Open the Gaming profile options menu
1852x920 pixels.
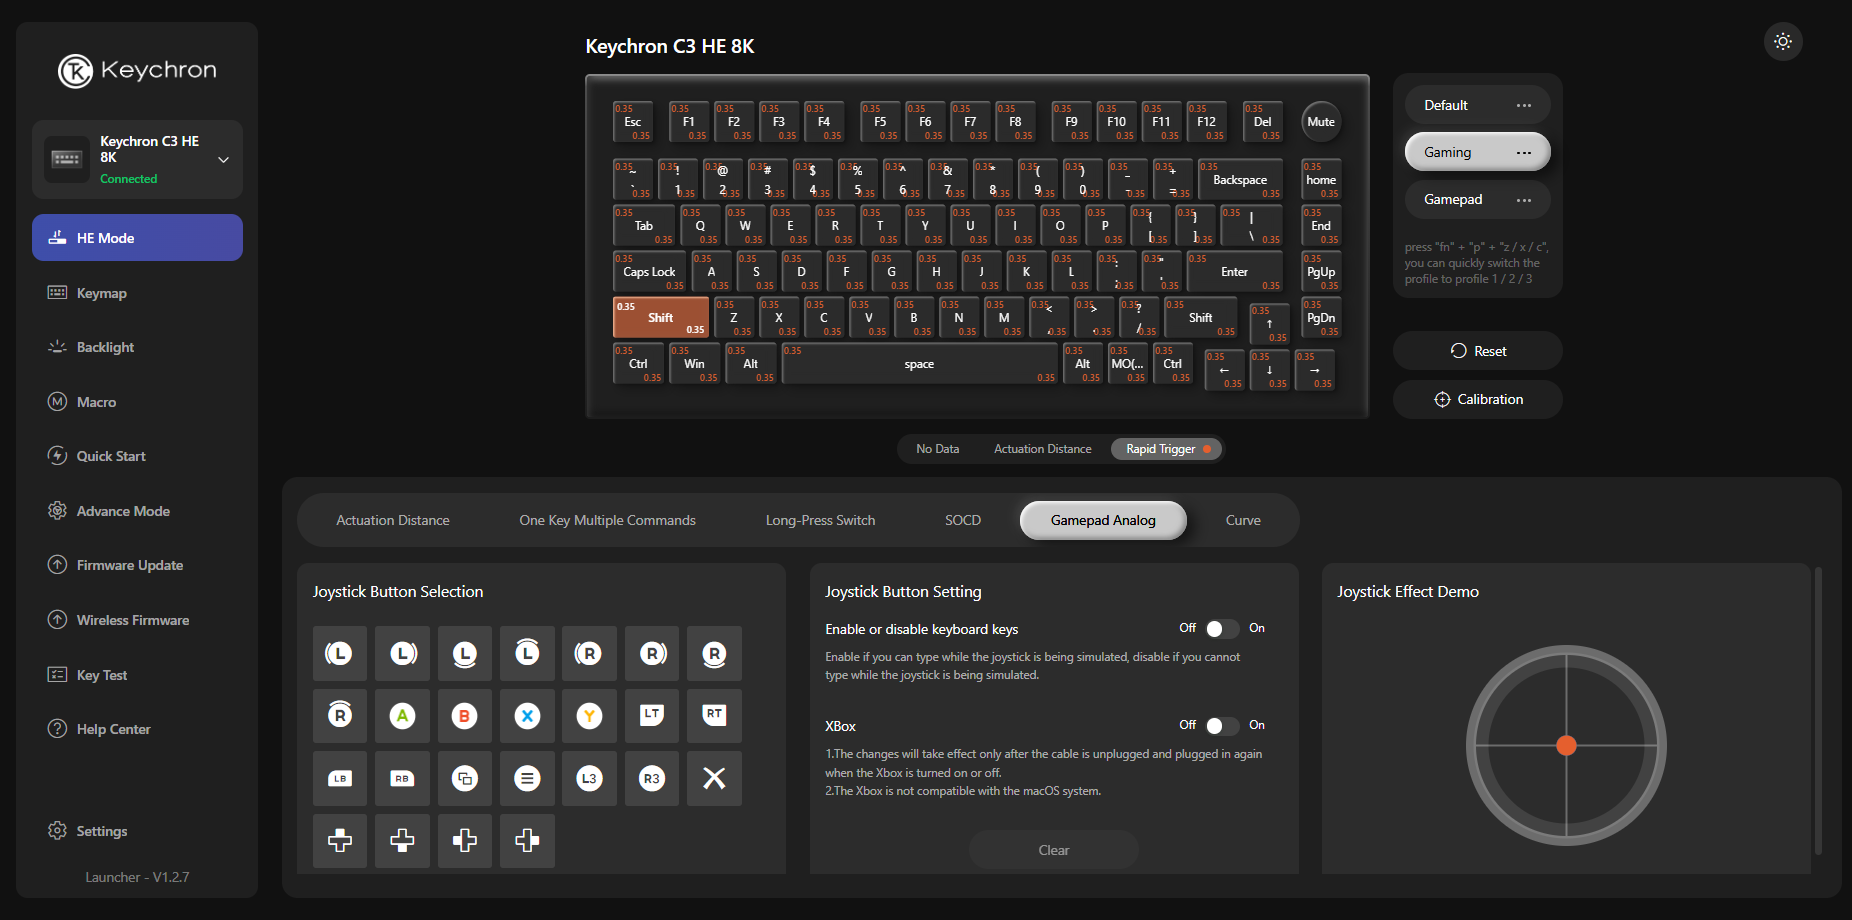pyautogui.click(x=1523, y=153)
